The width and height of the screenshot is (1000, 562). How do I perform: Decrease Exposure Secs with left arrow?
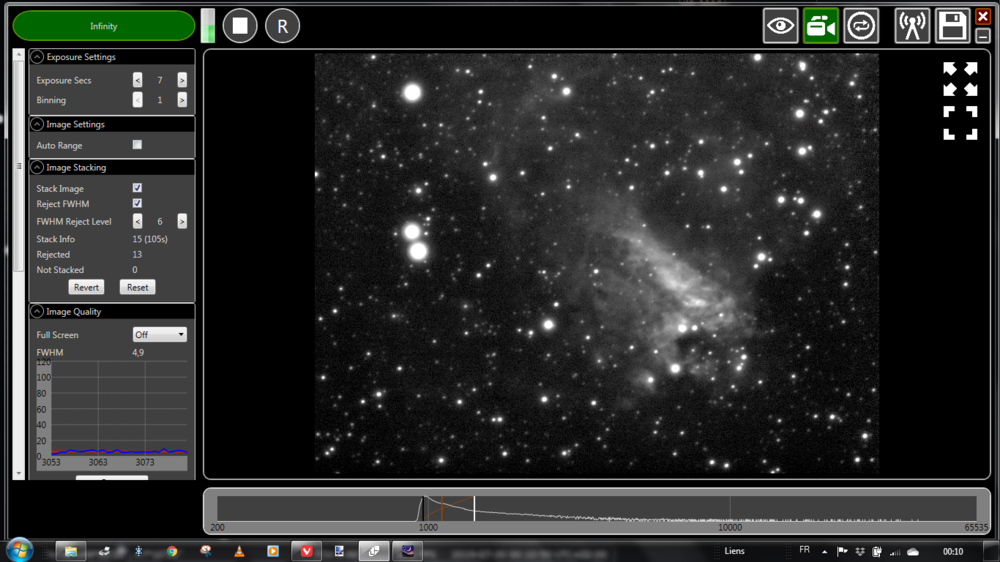click(138, 80)
